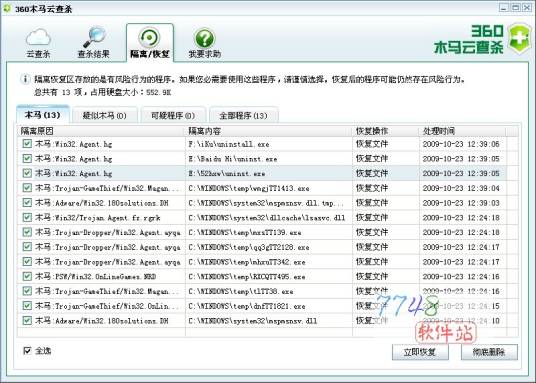
Task: Open the 云查杀 cloud scan icon
Action: pyautogui.click(x=38, y=38)
